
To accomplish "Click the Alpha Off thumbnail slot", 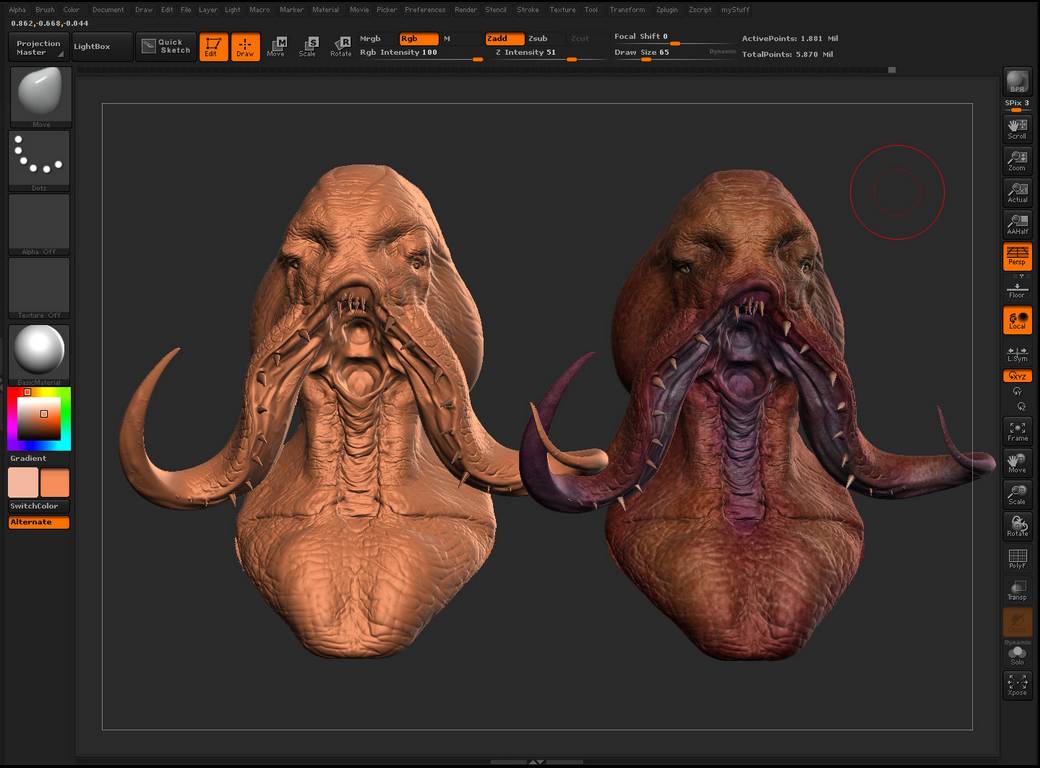I will pyautogui.click(x=40, y=222).
